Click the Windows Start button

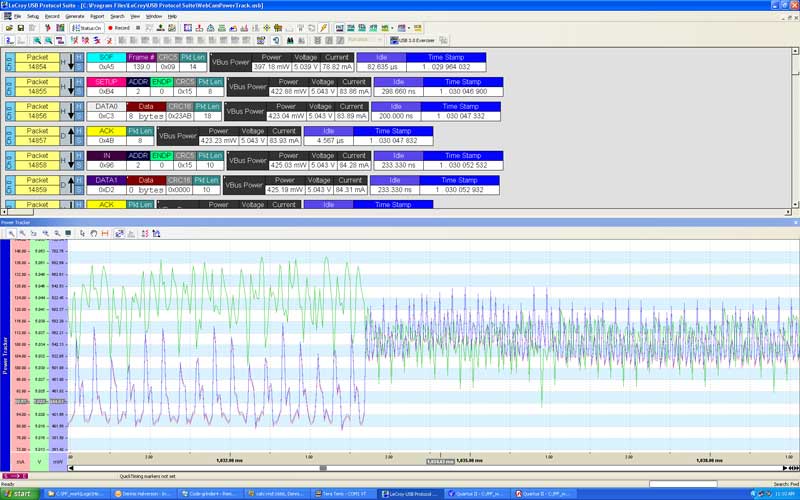click(x=20, y=494)
